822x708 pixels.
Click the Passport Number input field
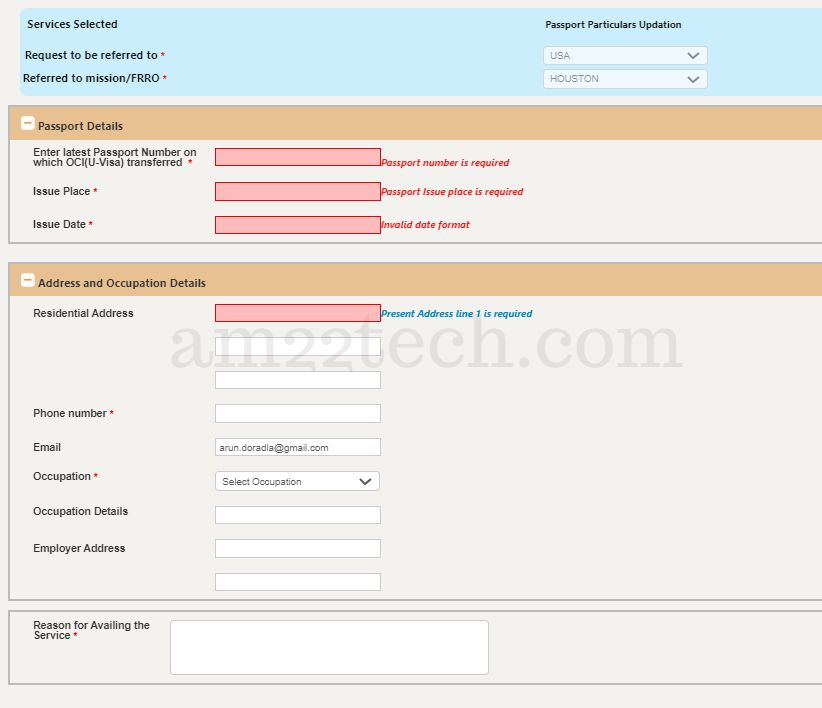(297, 156)
